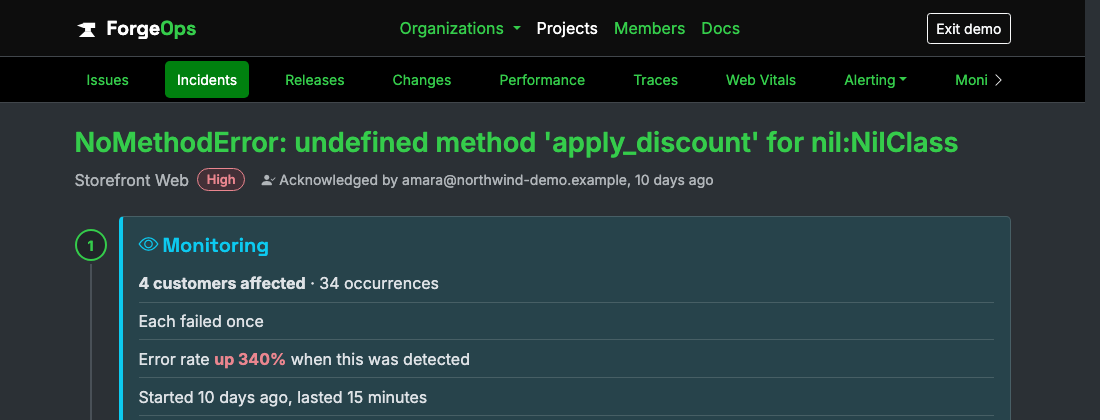This screenshot has height=420, width=1100.
Task: Click the acknowledged user check icon
Action: [x=267, y=180]
